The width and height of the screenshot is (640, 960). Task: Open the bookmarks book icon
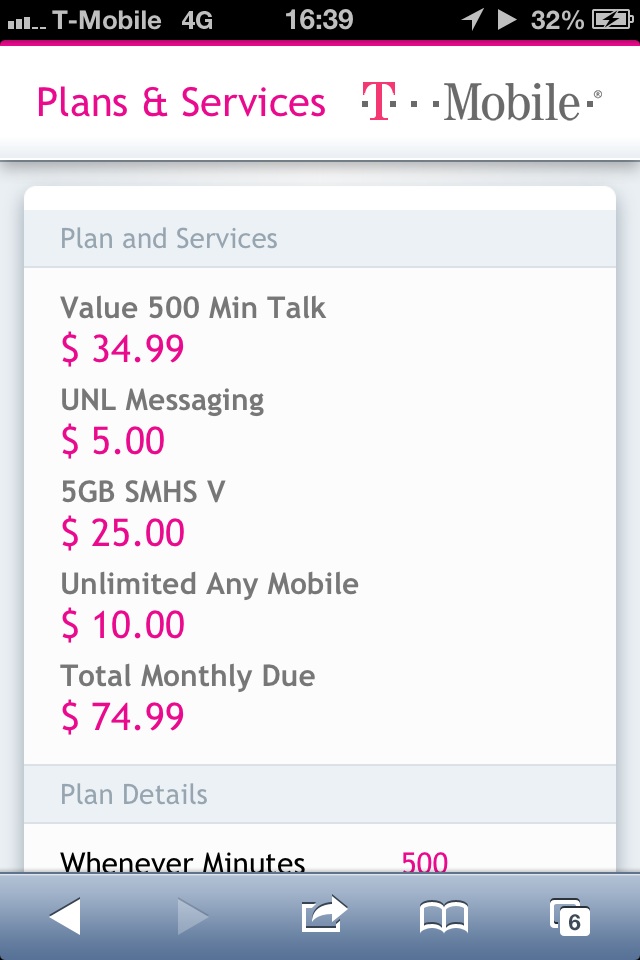pyautogui.click(x=444, y=917)
